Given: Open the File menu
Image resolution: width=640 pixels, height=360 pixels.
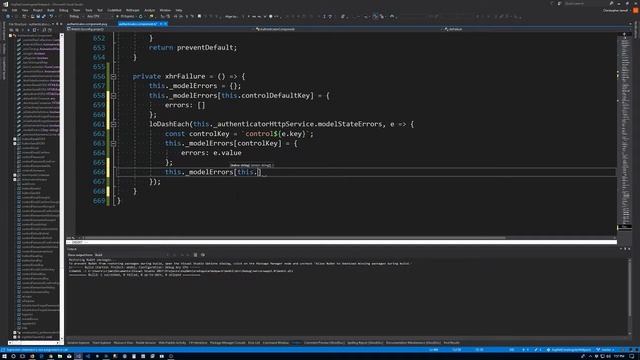Looking at the screenshot, I should (5, 10).
